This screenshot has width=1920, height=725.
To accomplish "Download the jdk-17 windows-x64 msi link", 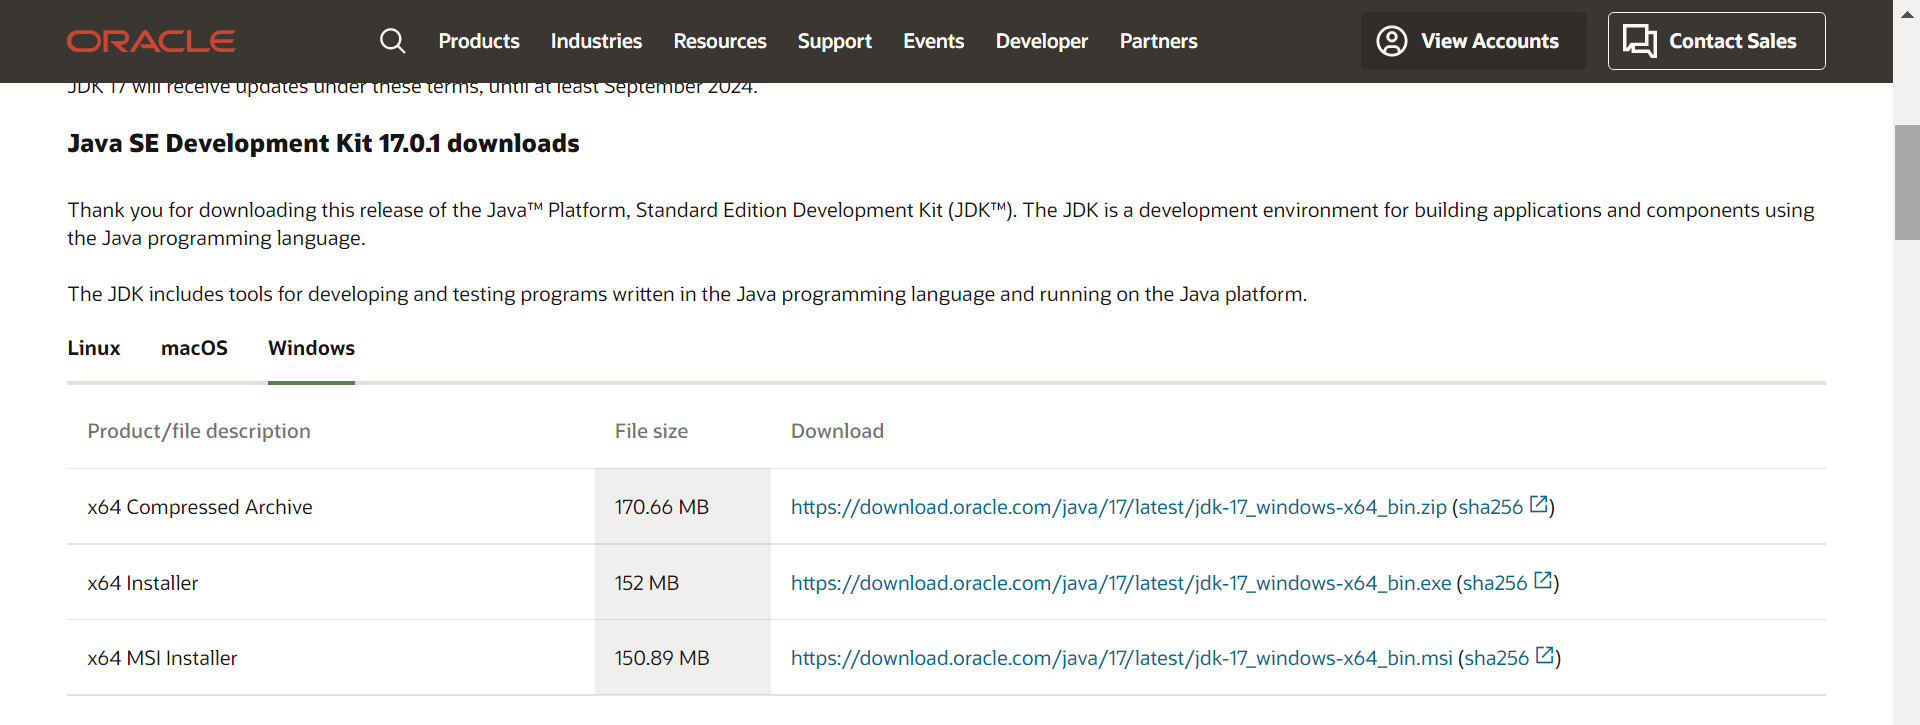I will click(1122, 658).
